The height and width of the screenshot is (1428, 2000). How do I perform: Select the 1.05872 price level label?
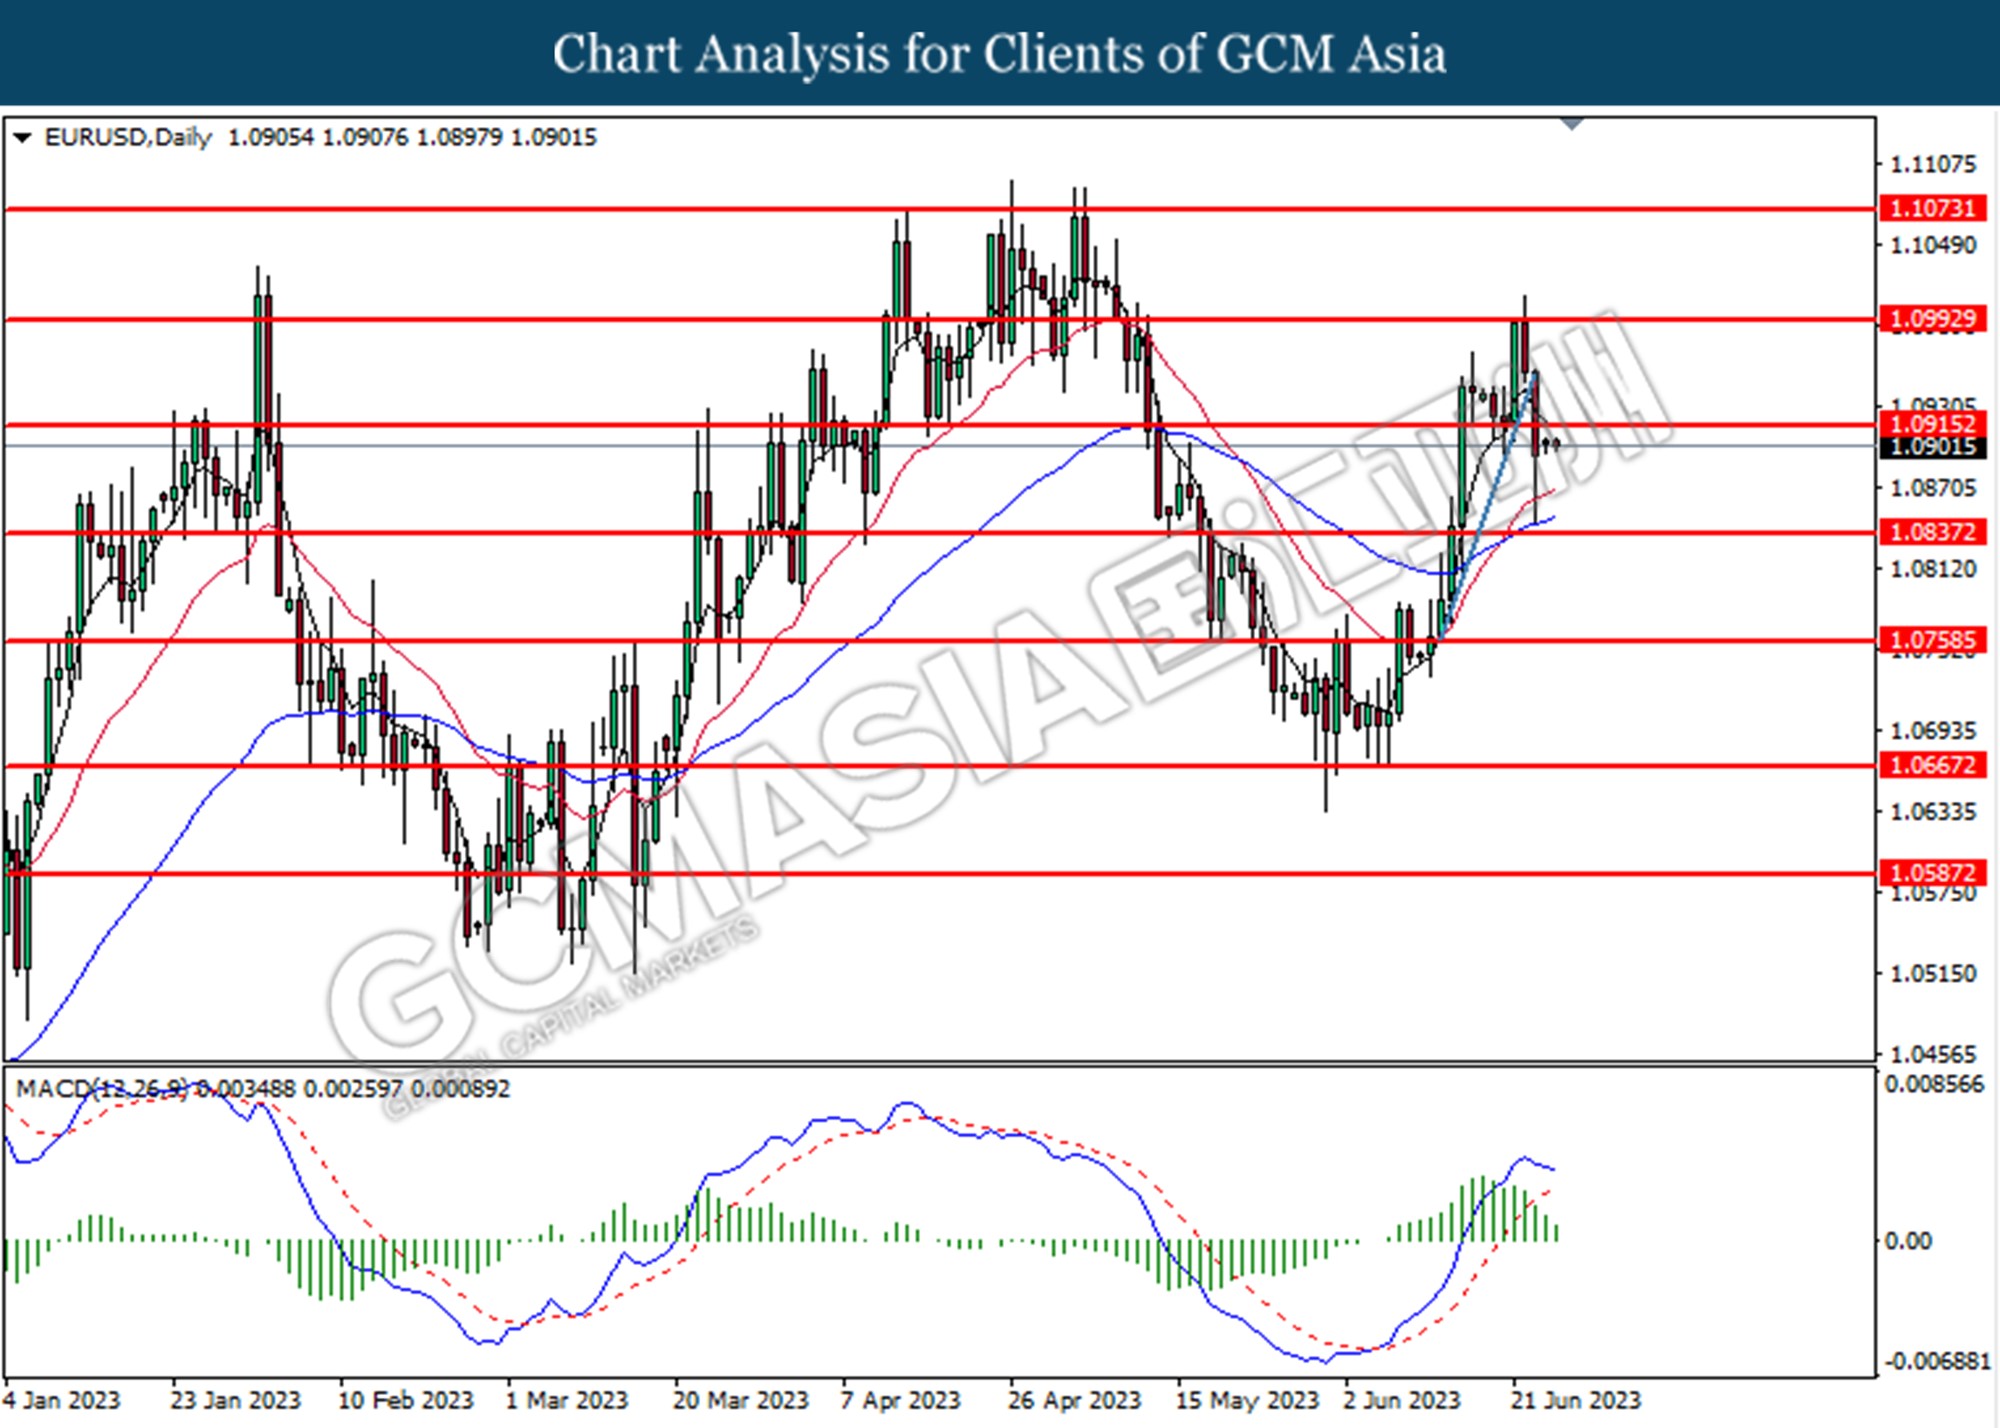click(1934, 873)
